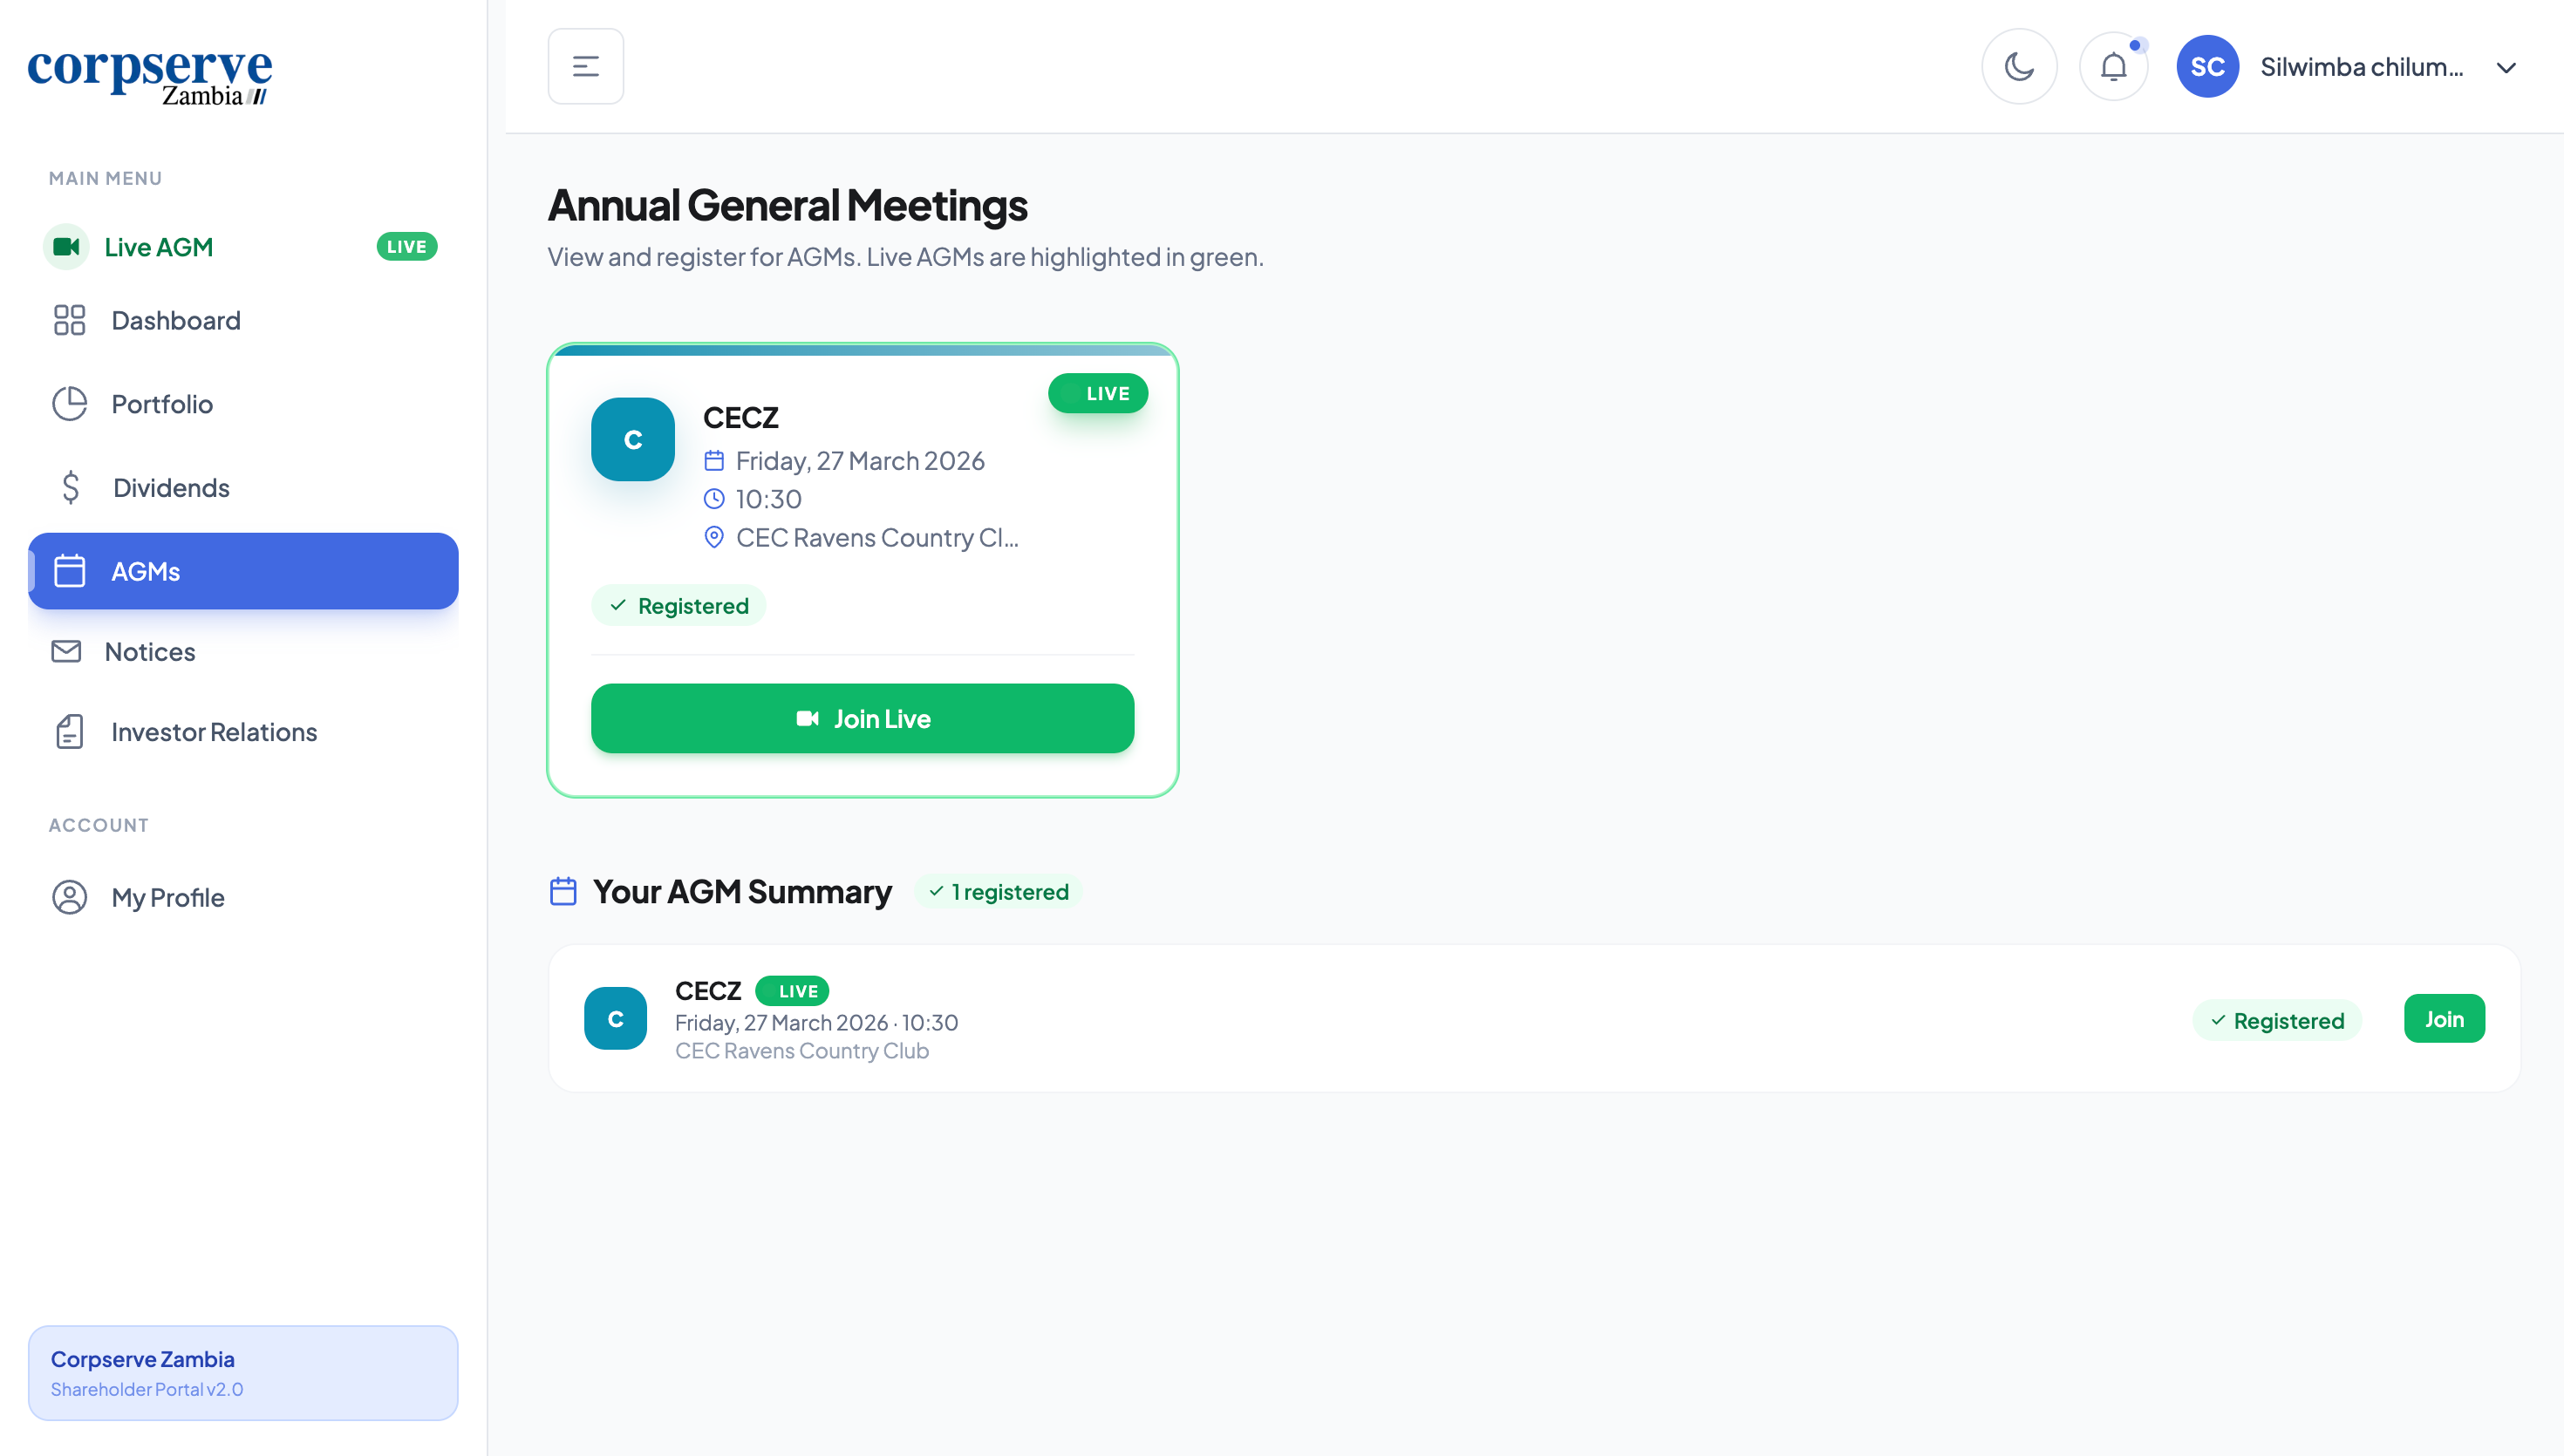Click the CECZ card's teal C thumbnail

coord(633,440)
